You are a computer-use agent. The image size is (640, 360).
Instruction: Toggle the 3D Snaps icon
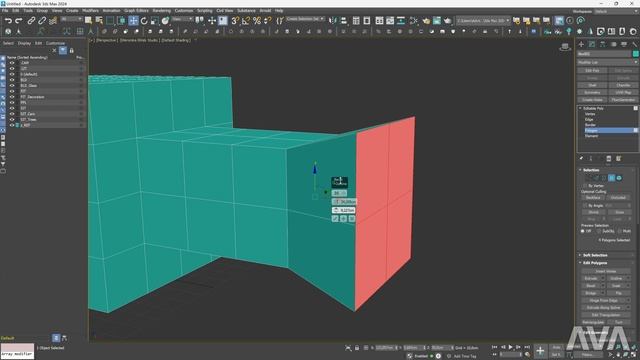click(235, 20)
